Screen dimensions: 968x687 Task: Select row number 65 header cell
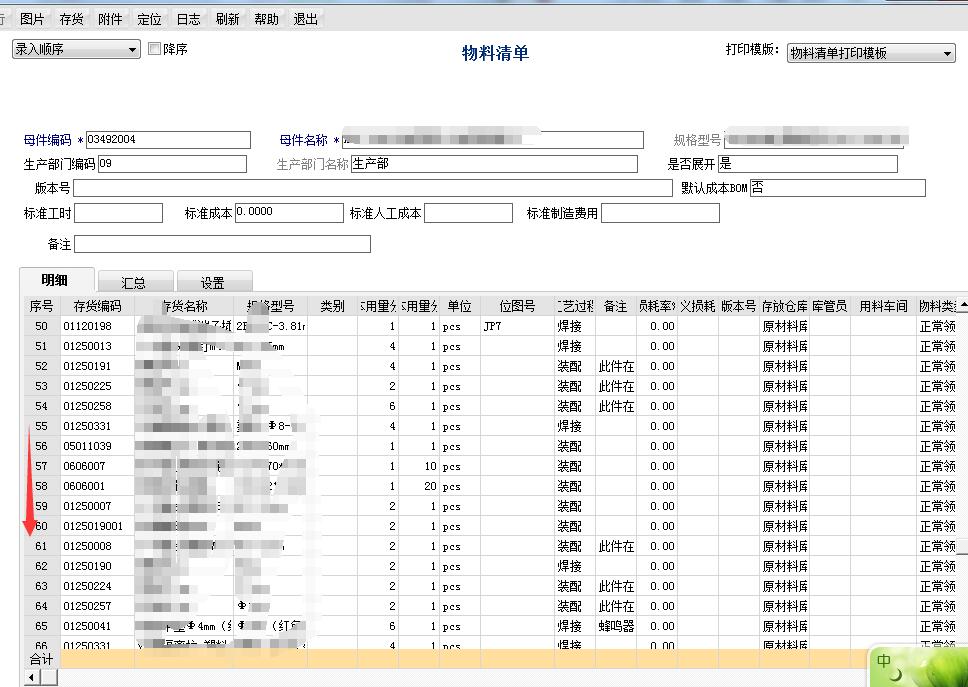click(42, 626)
